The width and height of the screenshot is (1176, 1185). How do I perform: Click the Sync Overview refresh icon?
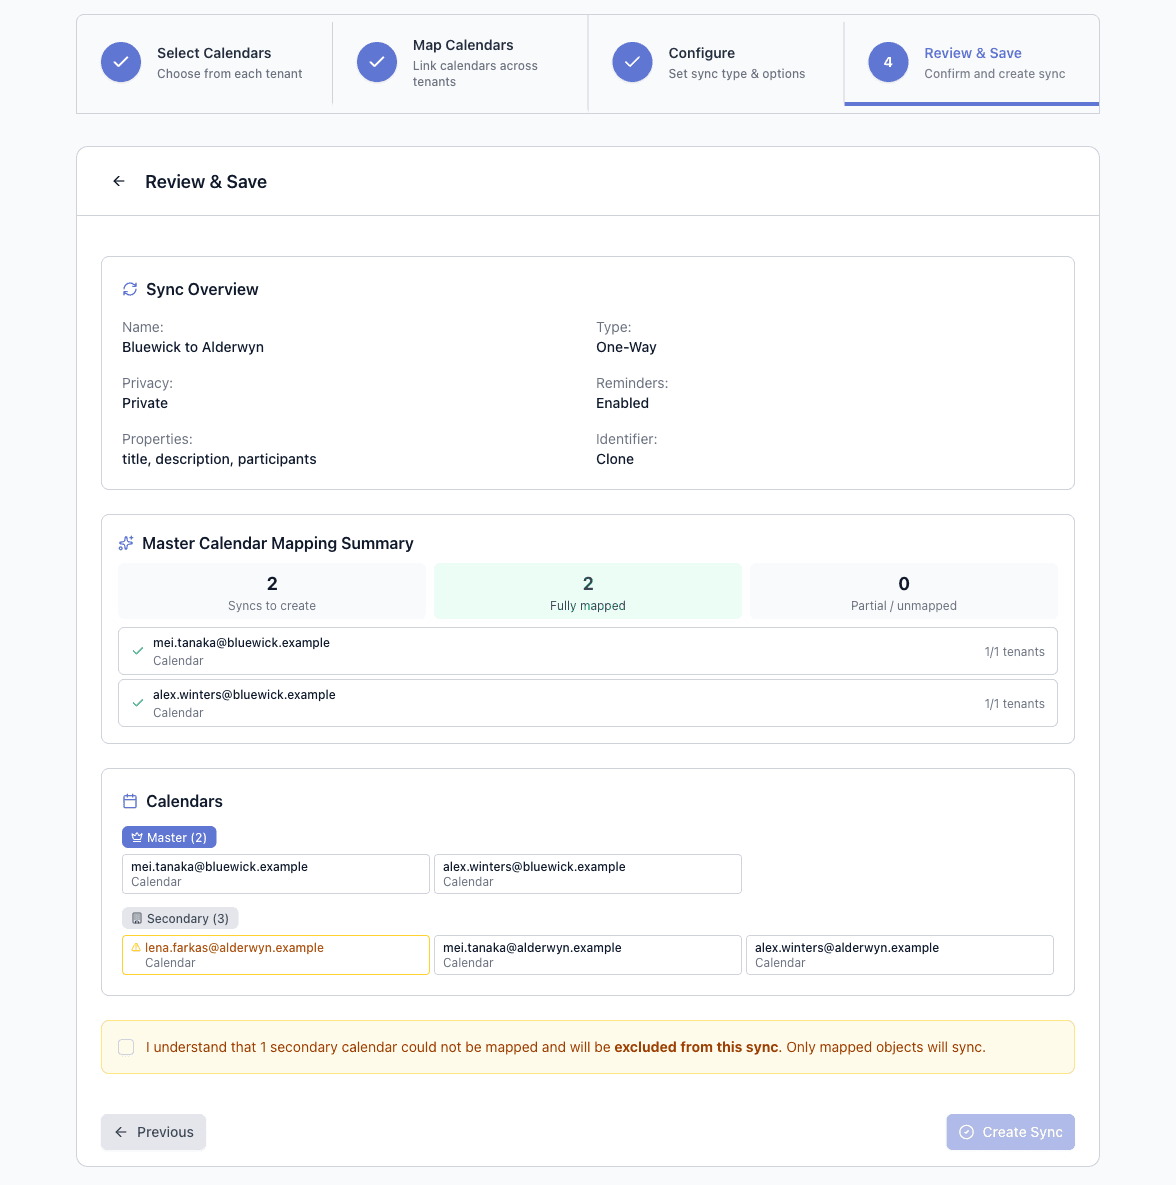pyautogui.click(x=130, y=289)
